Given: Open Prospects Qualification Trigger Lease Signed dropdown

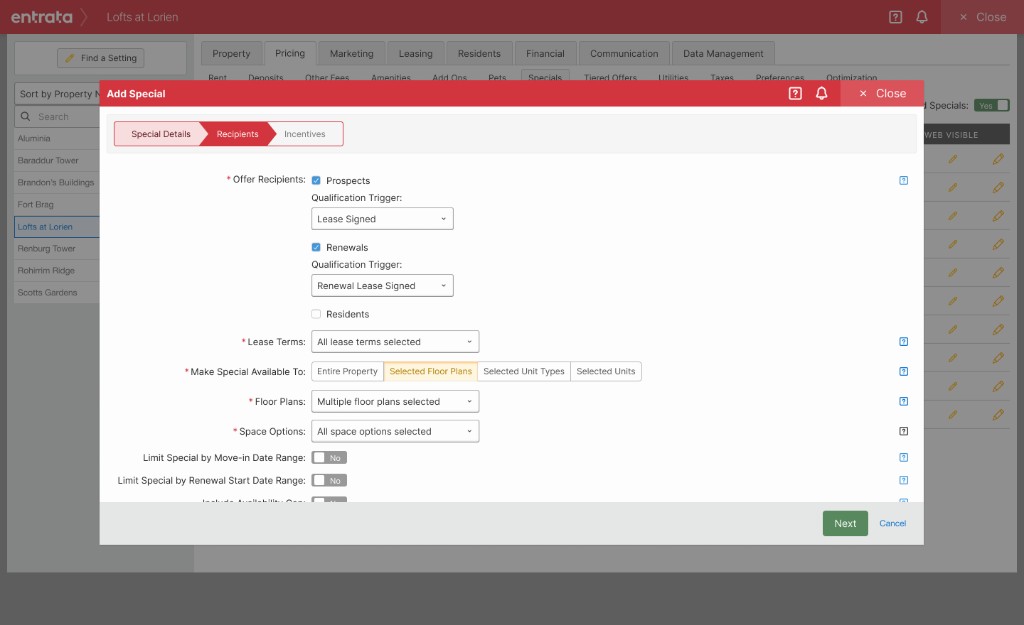Looking at the screenshot, I should [382, 219].
